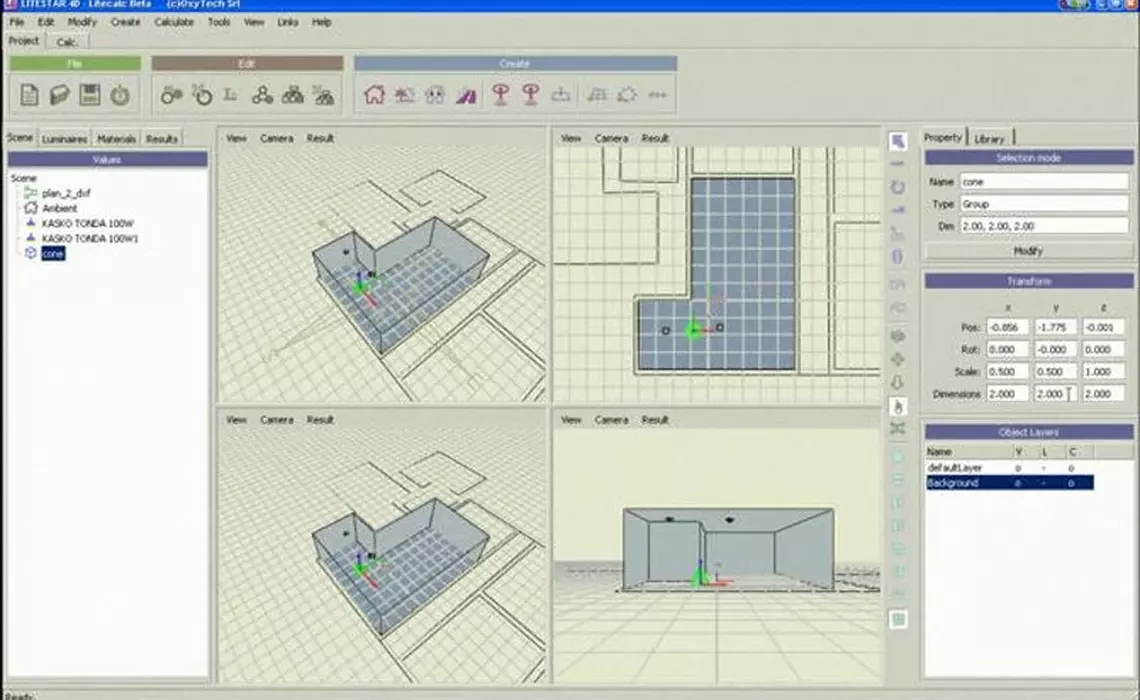Open View menu in front elevation viewport
1140x700 pixels.
[571, 420]
